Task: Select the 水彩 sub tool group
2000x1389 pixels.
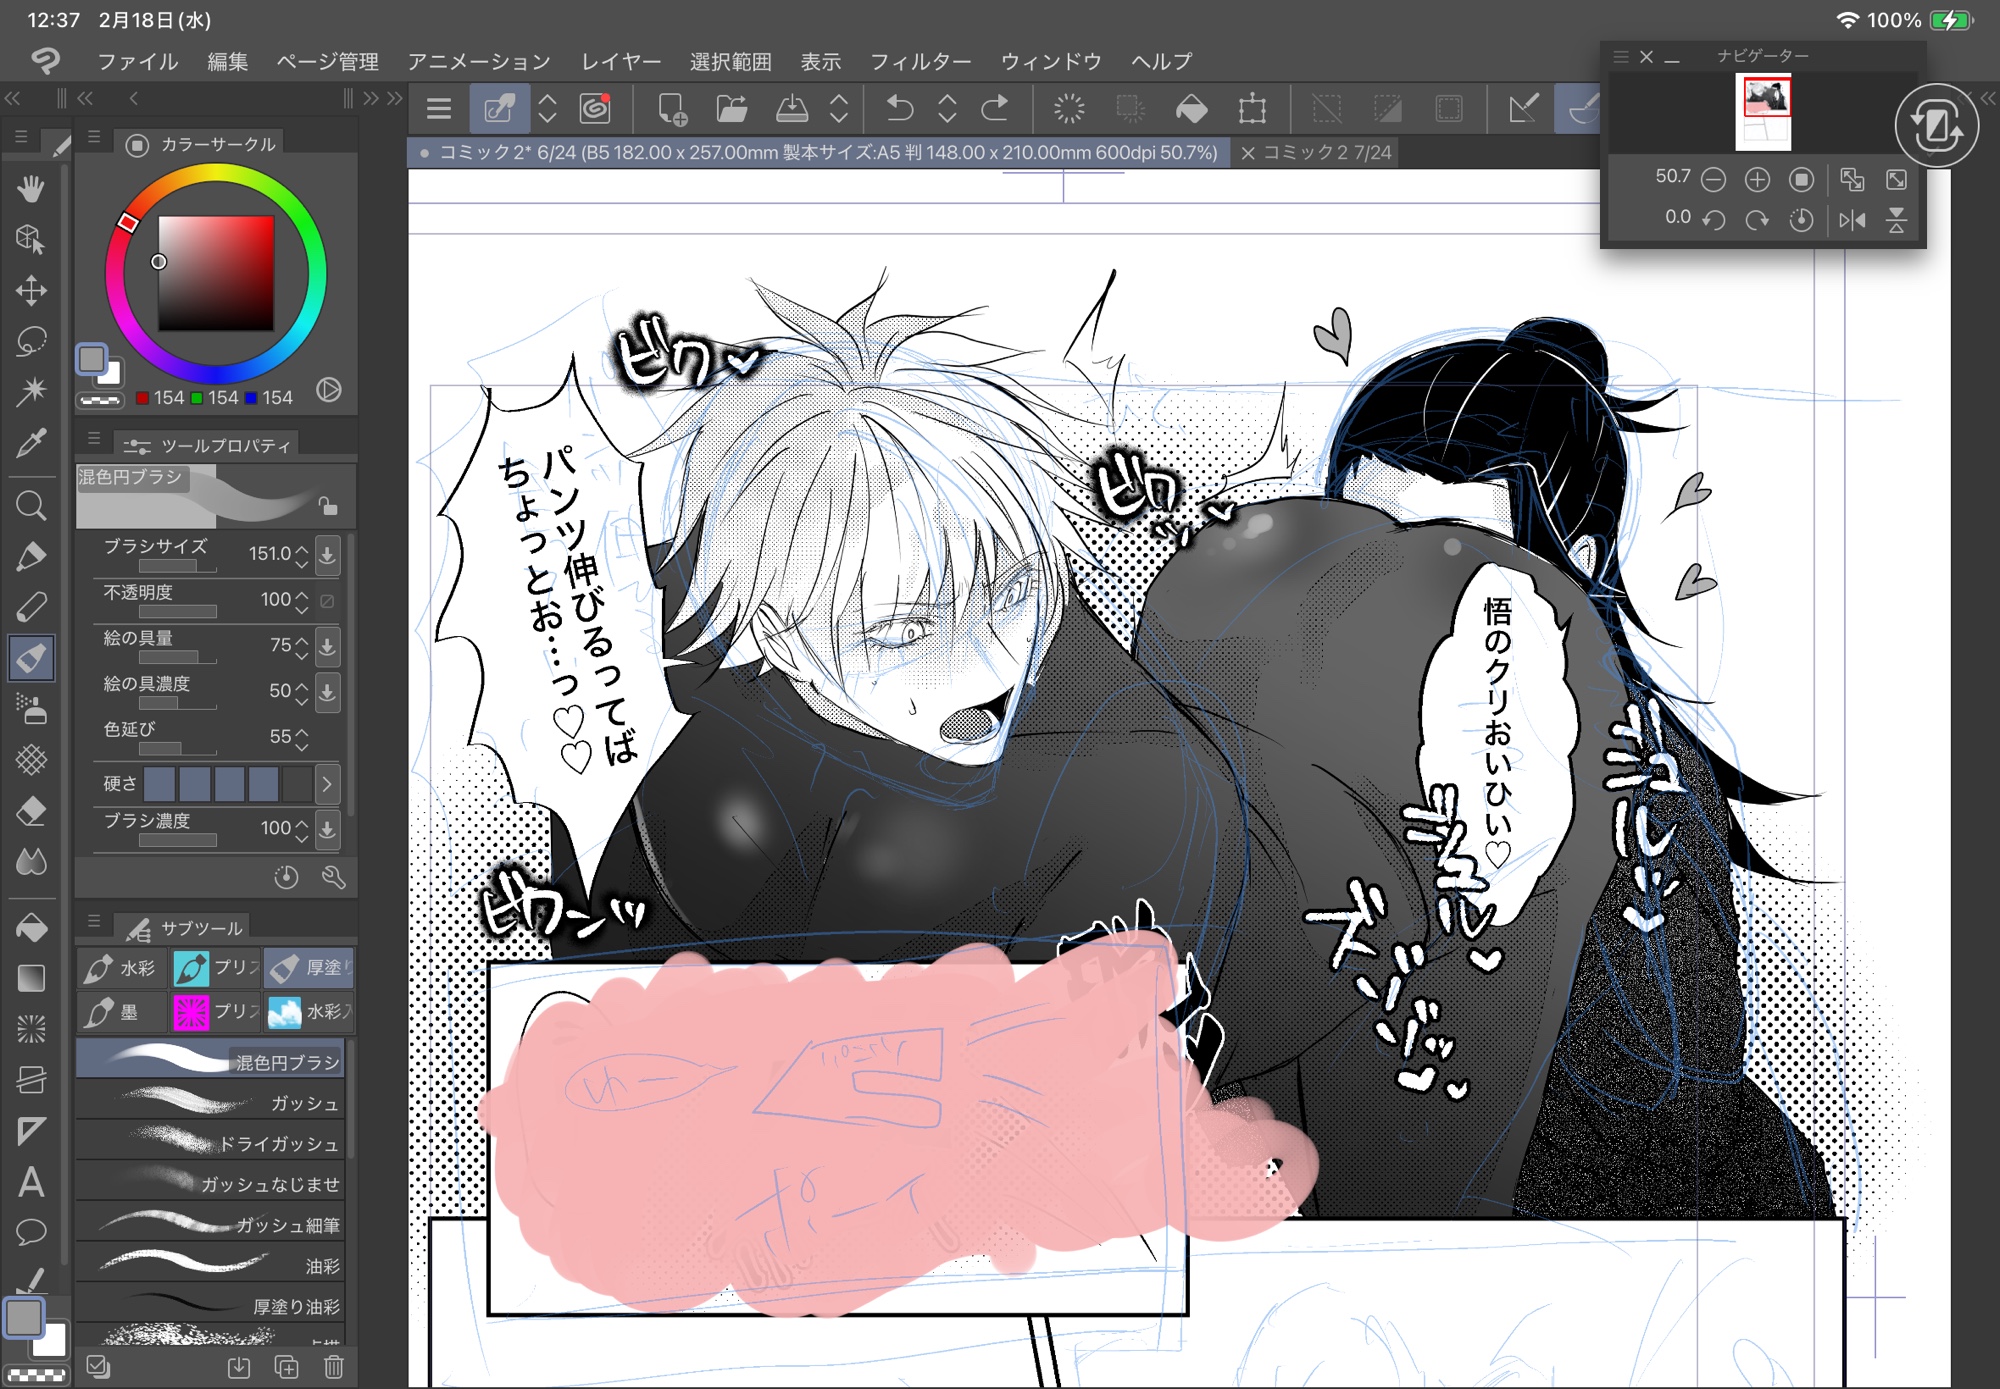Action: pyautogui.click(x=120, y=968)
